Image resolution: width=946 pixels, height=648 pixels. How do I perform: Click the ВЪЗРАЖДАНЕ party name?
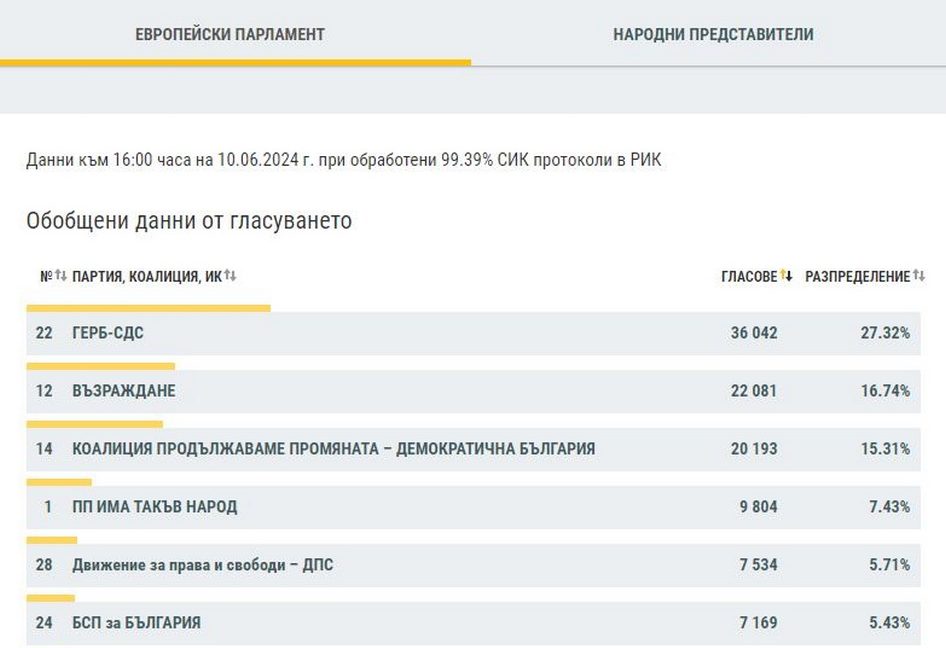(x=124, y=391)
